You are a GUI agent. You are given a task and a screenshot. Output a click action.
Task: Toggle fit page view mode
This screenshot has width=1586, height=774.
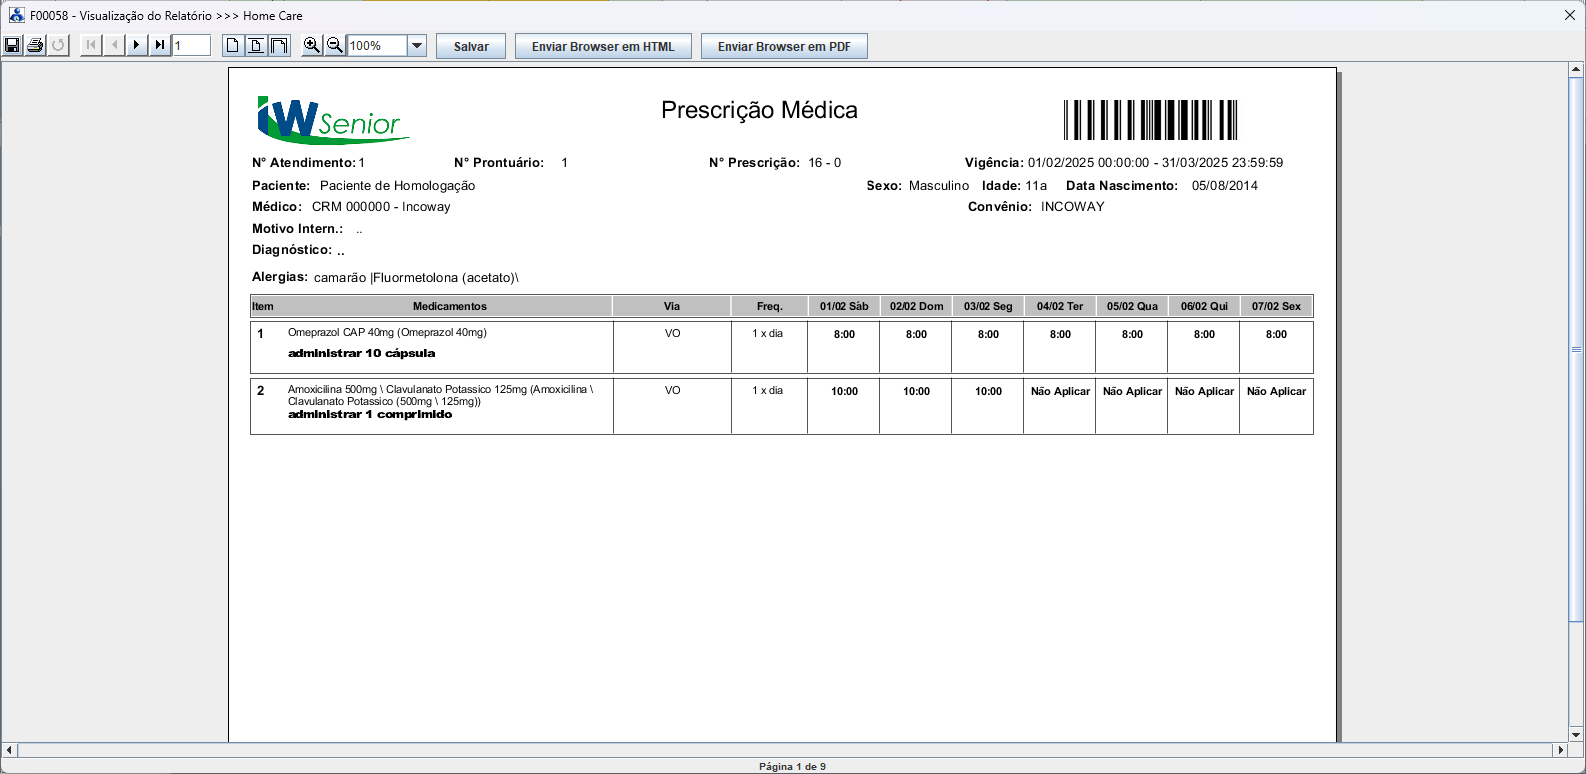tap(256, 45)
